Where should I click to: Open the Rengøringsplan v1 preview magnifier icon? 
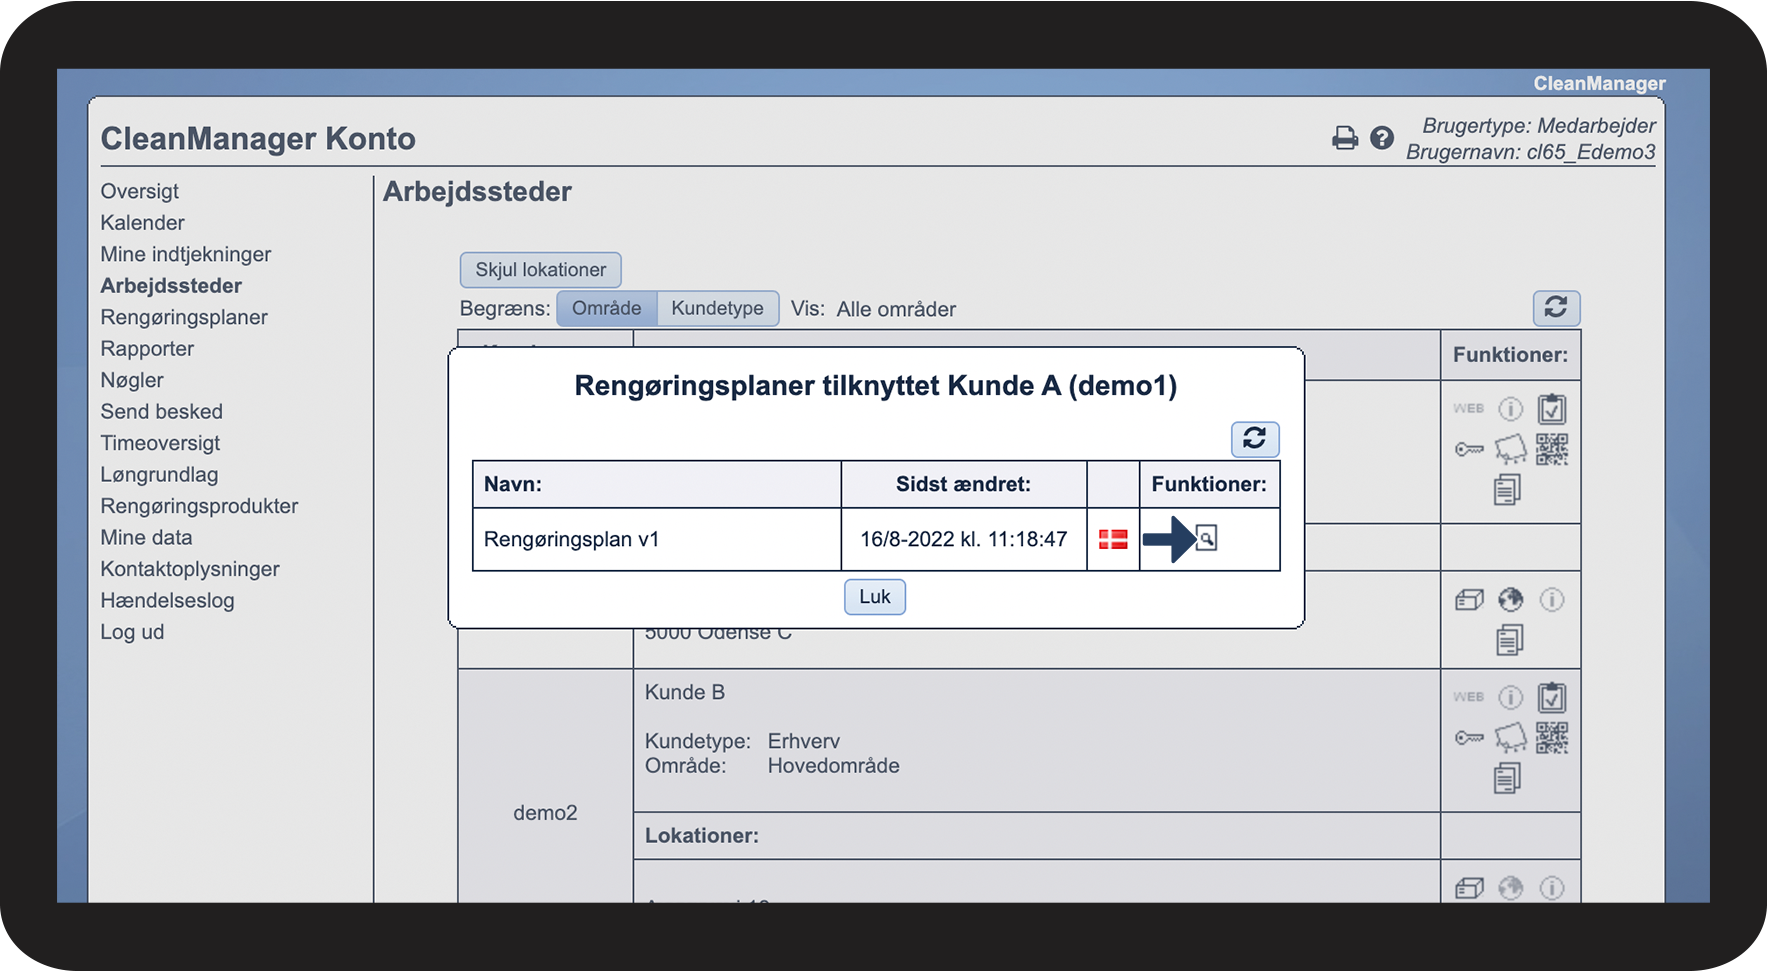coord(1206,539)
